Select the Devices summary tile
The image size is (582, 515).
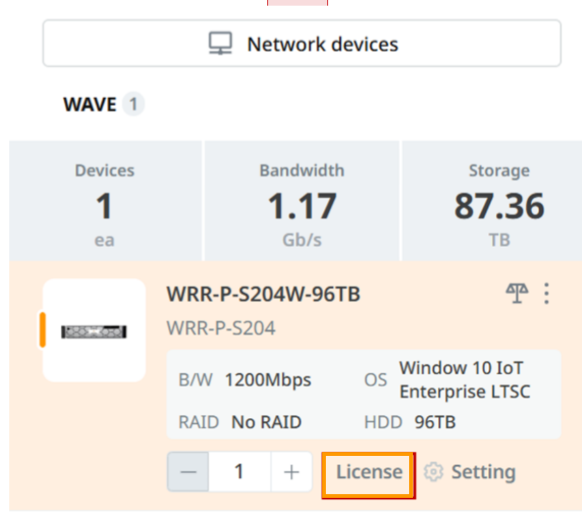[x=105, y=201]
